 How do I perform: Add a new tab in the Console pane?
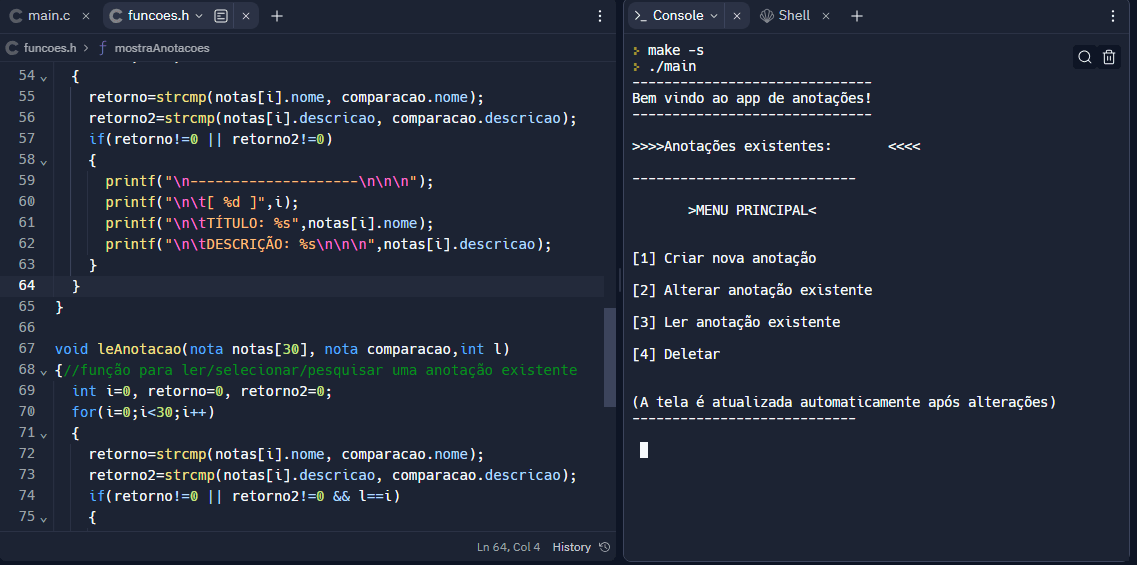tap(857, 16)
